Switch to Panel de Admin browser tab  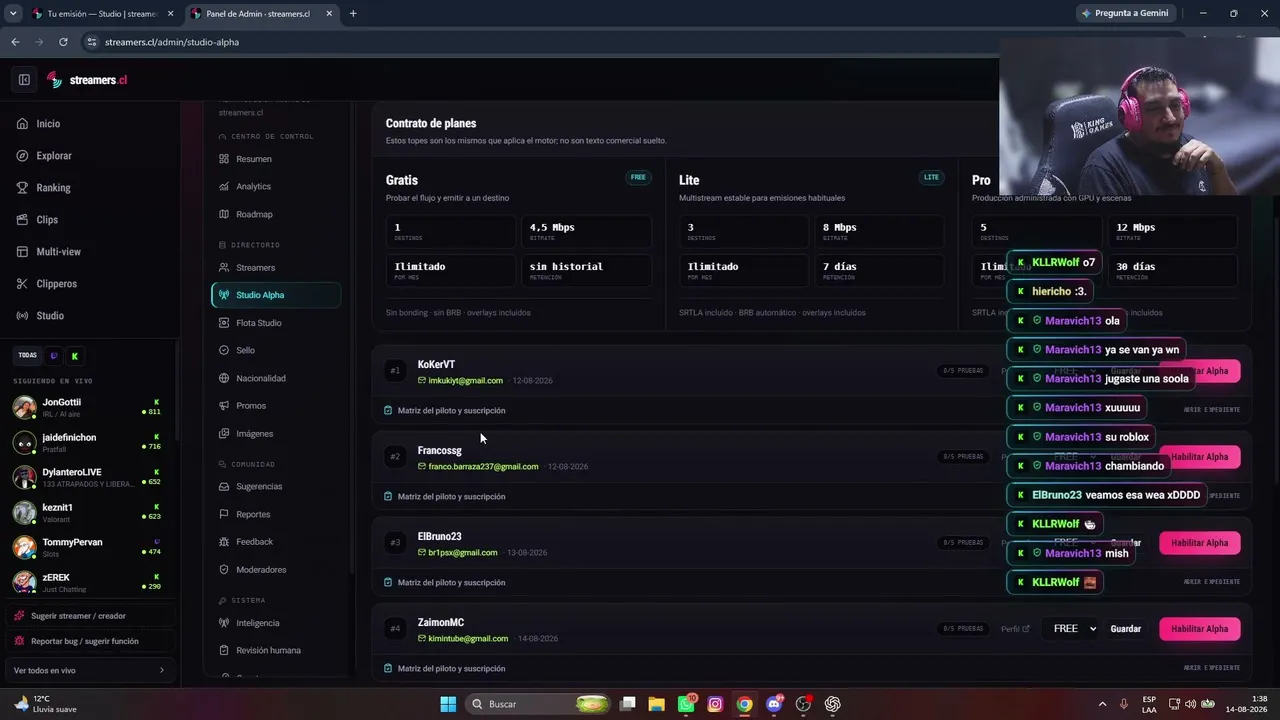[261, 14]
